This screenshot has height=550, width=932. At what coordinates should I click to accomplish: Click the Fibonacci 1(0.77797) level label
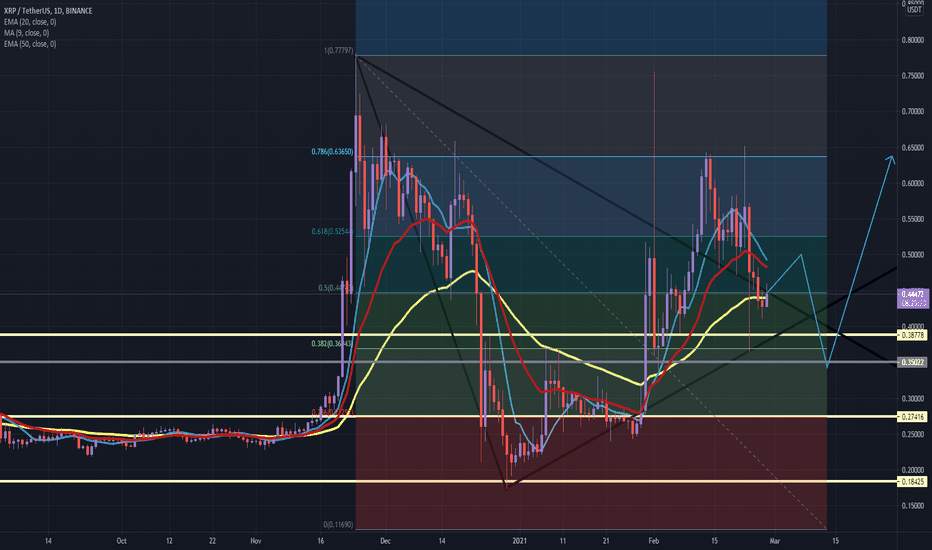(x=338, y=51)
